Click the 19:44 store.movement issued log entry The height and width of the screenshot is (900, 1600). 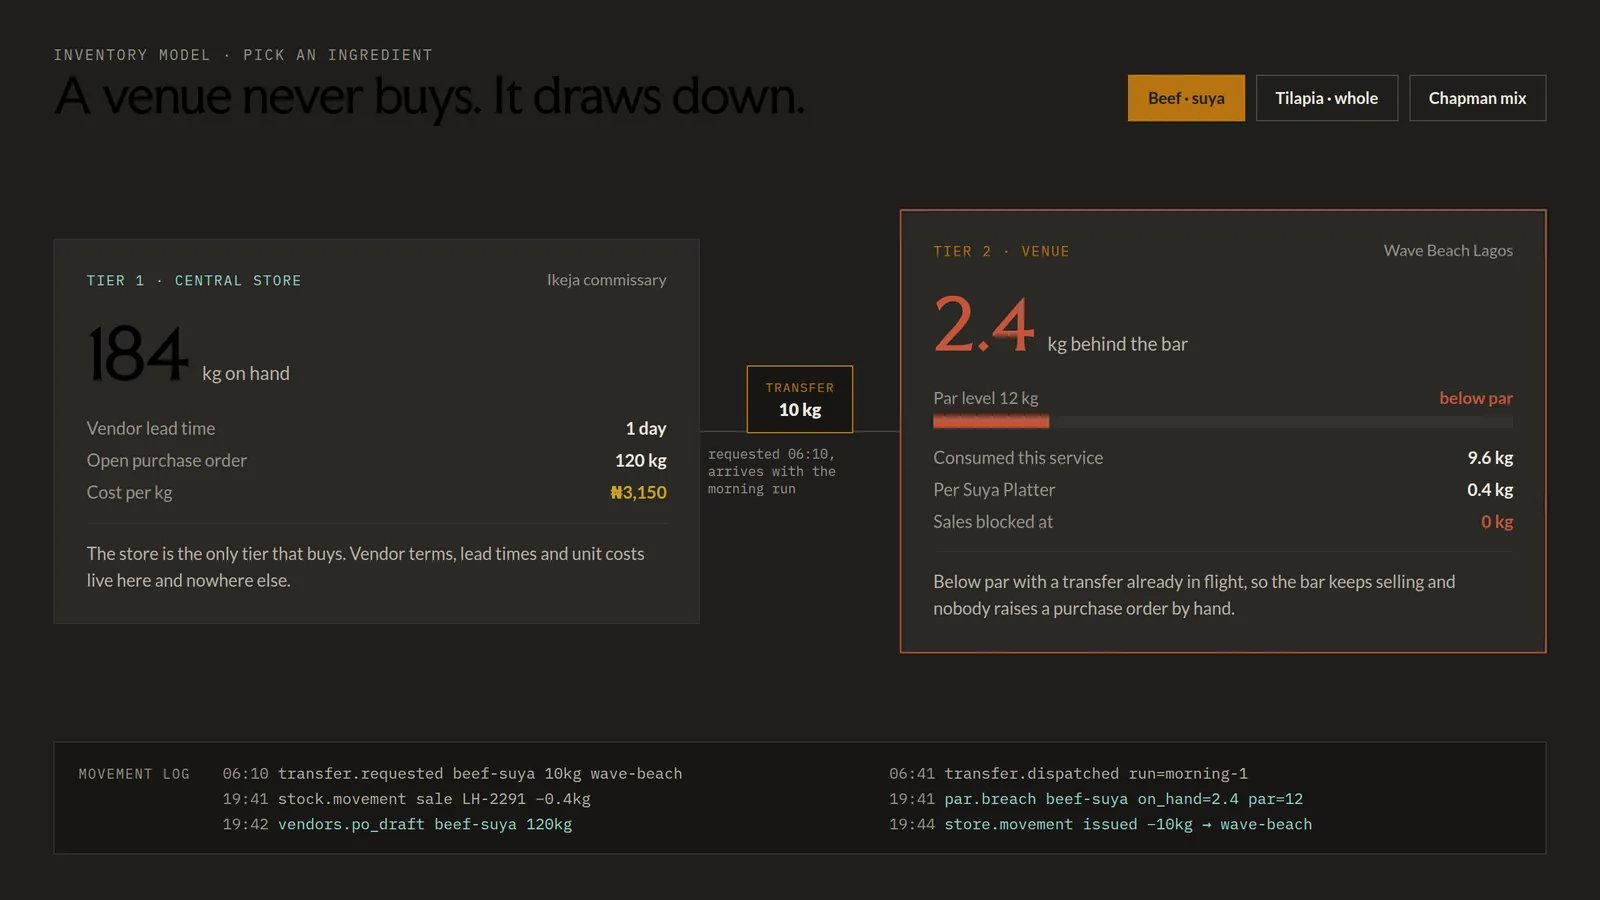(1100, 824)
